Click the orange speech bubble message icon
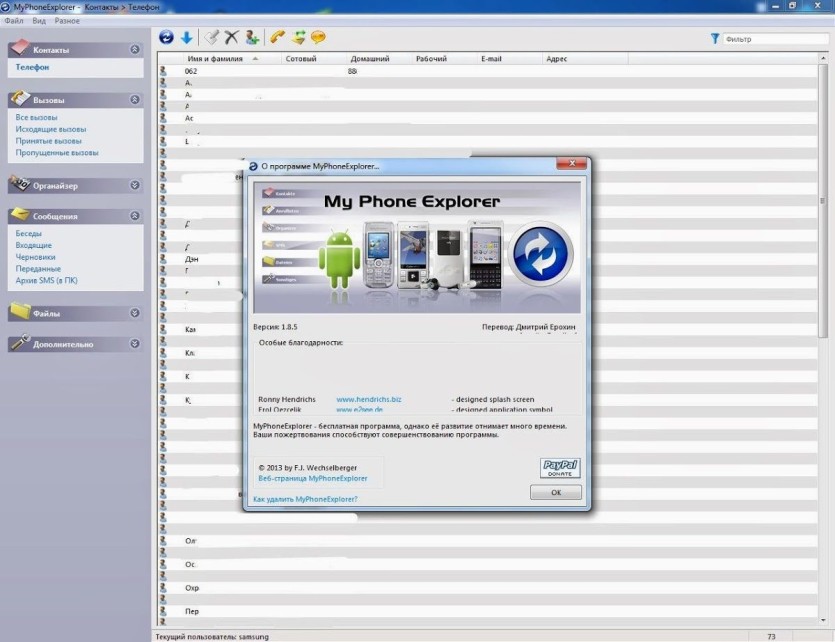The height and width of the screenshot is (642, 835). coord(318,37)
